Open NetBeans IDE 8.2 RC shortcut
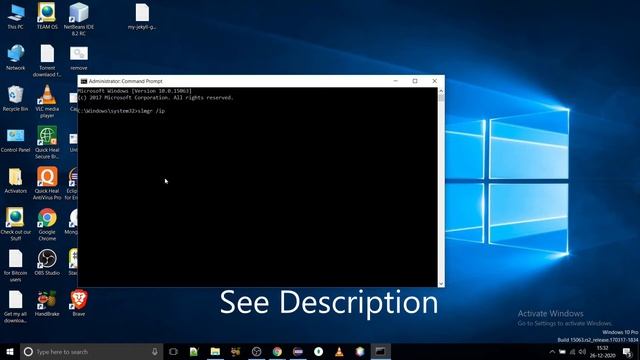This screenshot has width=640, height=360. [x=79, y=19]
